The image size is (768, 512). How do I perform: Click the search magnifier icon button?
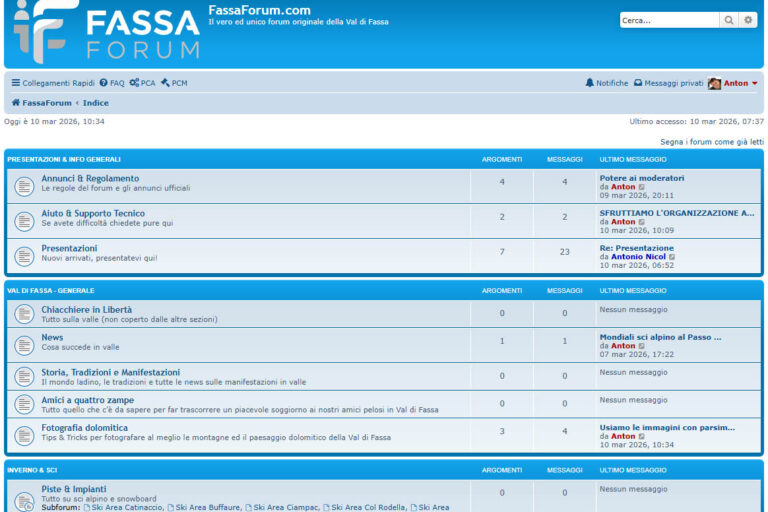729,20
